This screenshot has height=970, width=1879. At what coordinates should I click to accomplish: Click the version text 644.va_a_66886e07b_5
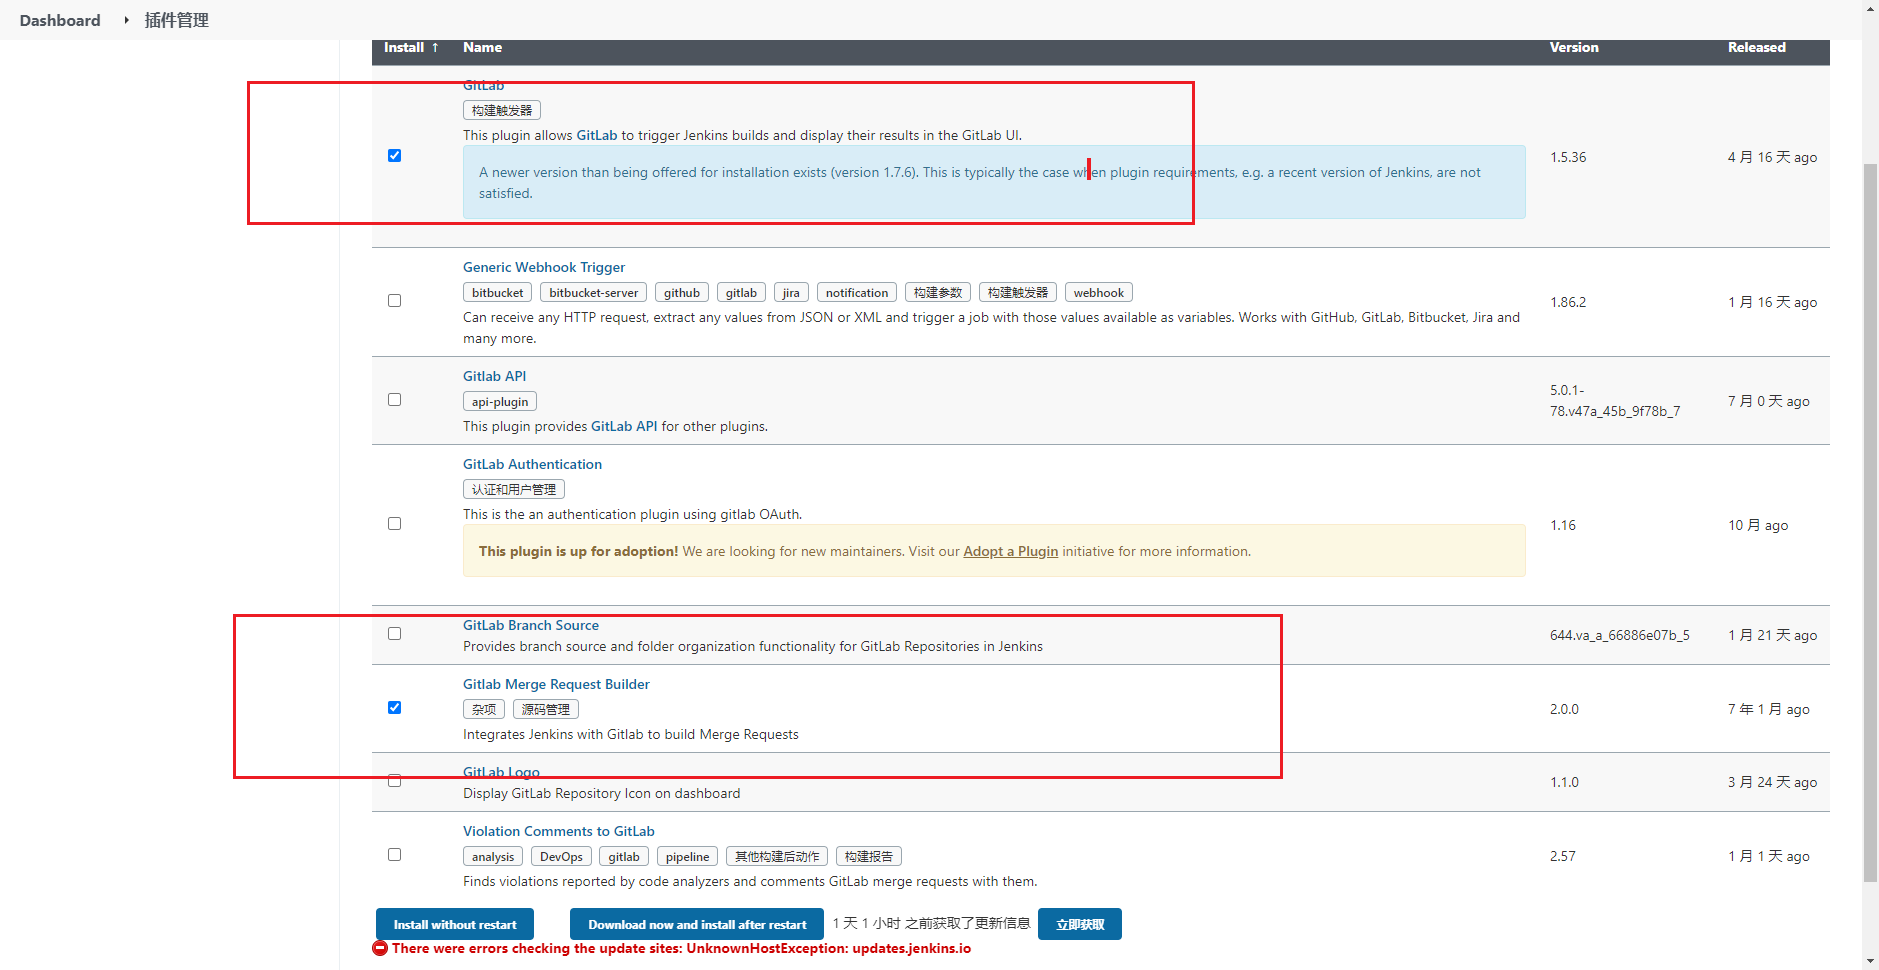[x=1620, y=635]
